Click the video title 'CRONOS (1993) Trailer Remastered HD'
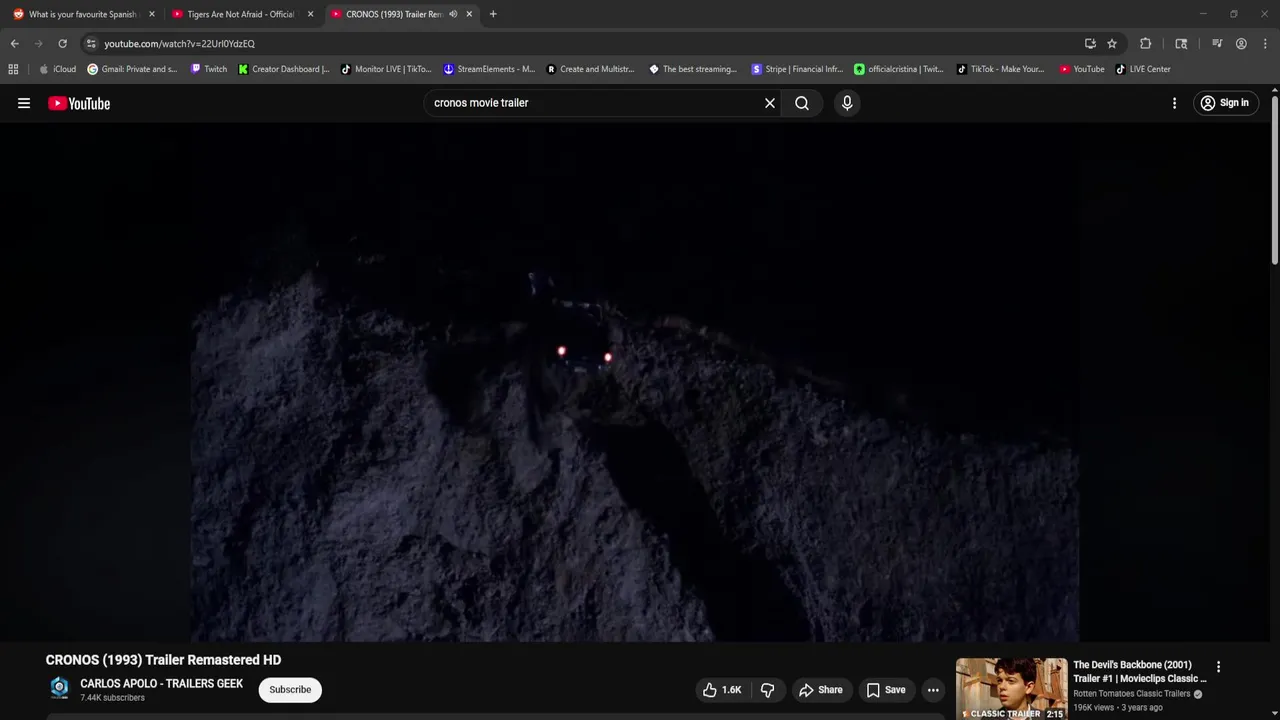 (163, 660)
